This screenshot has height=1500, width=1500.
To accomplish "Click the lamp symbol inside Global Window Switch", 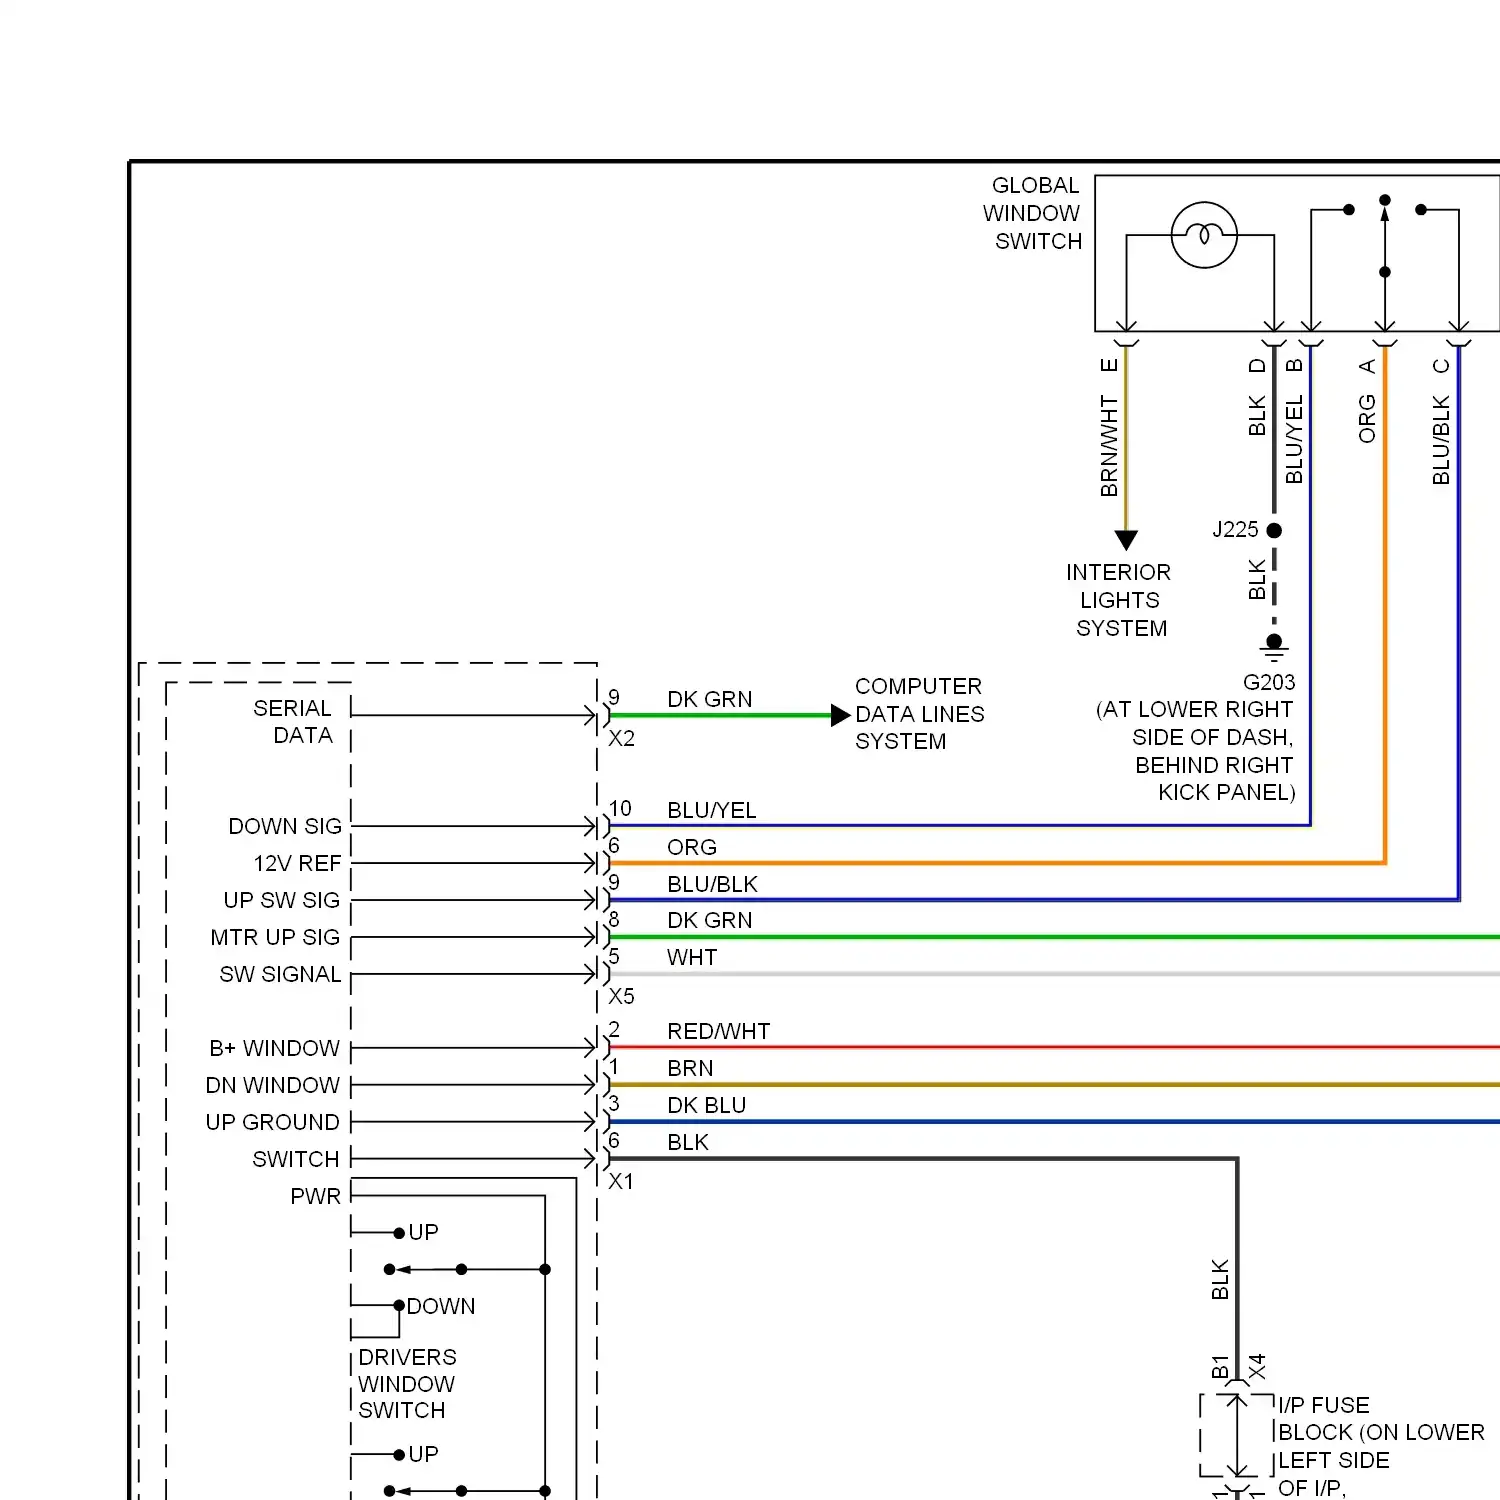I will [x=1204, y=235].
